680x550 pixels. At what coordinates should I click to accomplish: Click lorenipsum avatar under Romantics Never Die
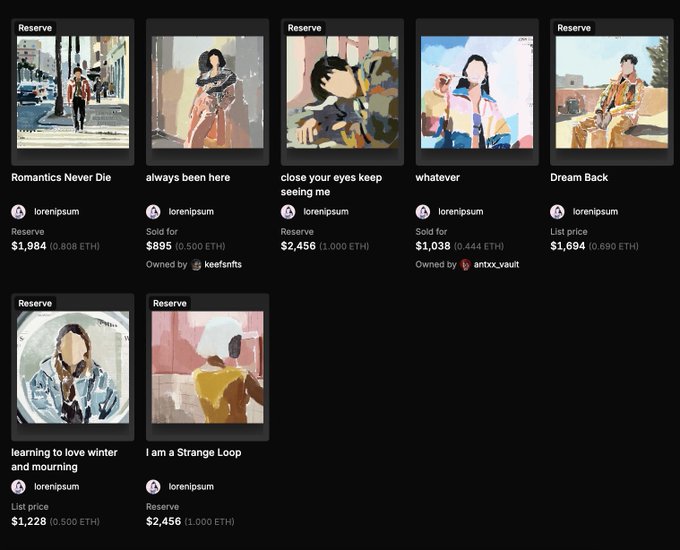point(19,212)
